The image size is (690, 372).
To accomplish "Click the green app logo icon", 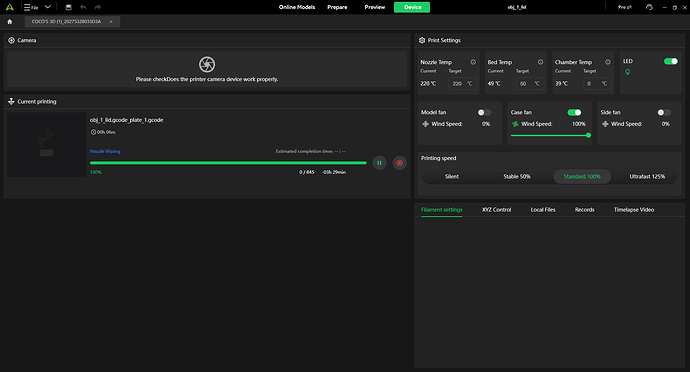I will (x=9, y=7).
